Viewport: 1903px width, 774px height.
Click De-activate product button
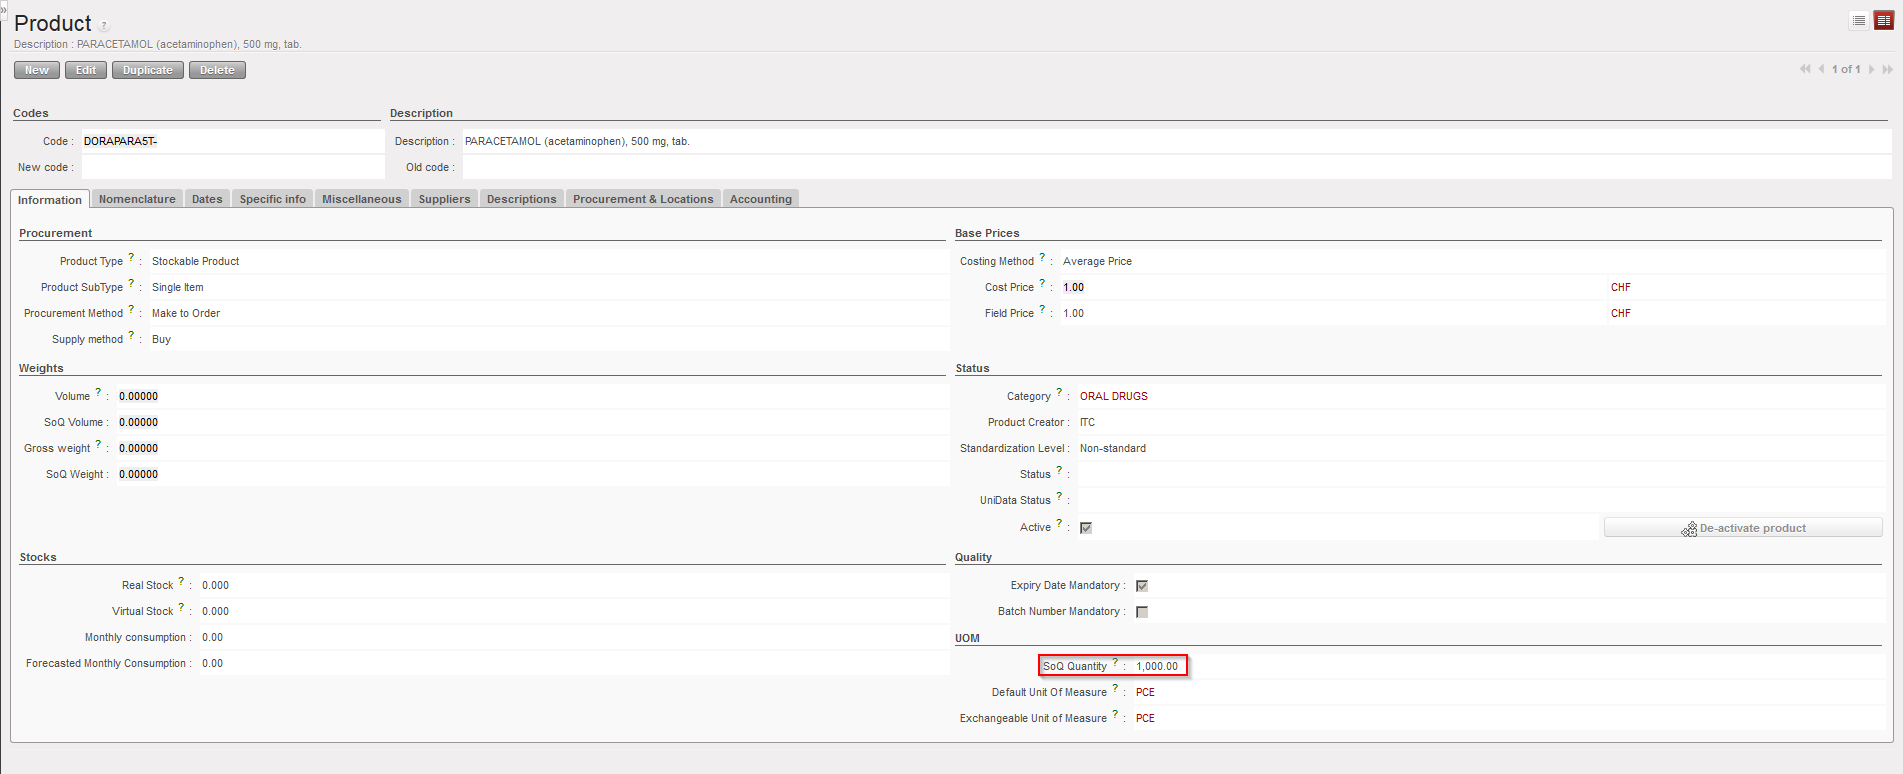coord(1743,528)
